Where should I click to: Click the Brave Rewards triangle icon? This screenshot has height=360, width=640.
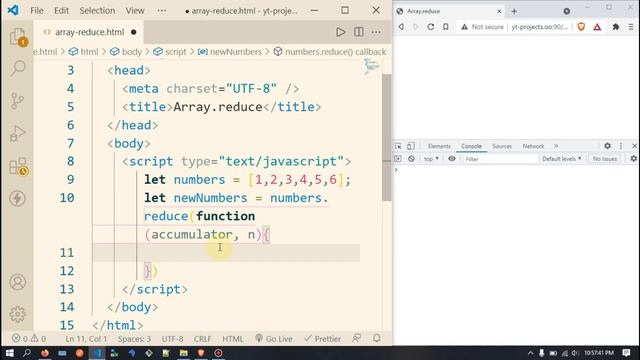pos(597,27)
